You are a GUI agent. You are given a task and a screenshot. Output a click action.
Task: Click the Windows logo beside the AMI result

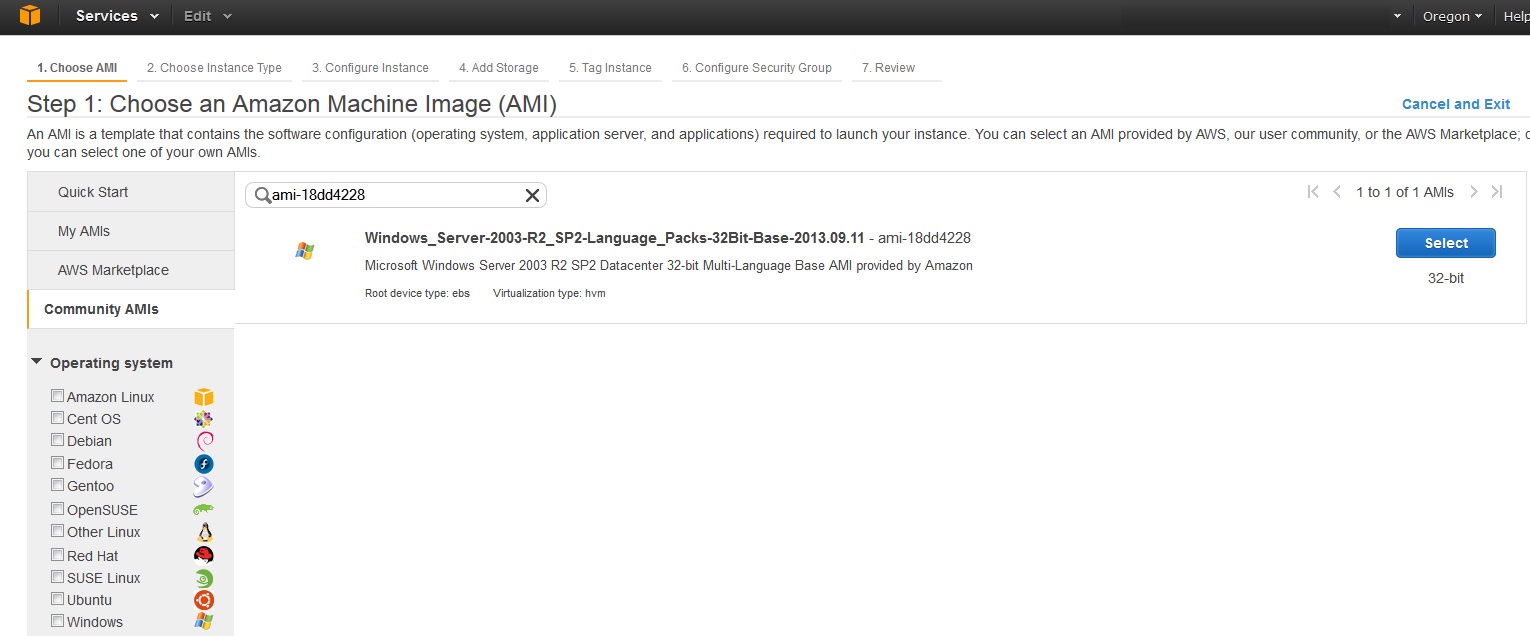coord(305,251)
